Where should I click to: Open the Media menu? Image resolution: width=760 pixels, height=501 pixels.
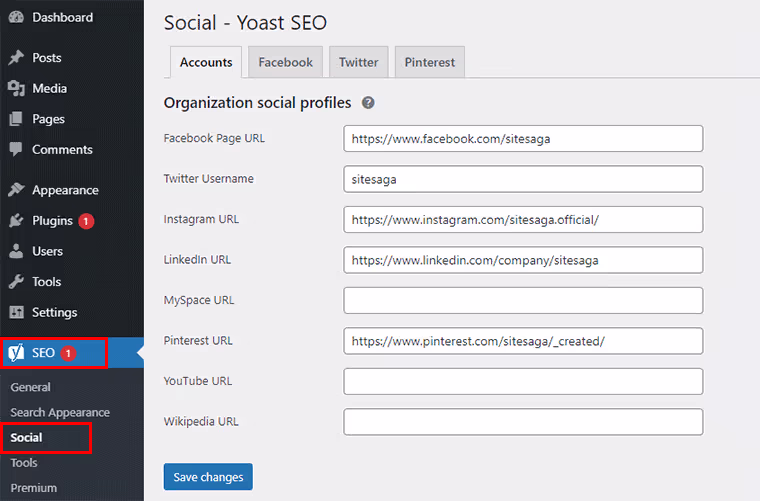(49, 88)
